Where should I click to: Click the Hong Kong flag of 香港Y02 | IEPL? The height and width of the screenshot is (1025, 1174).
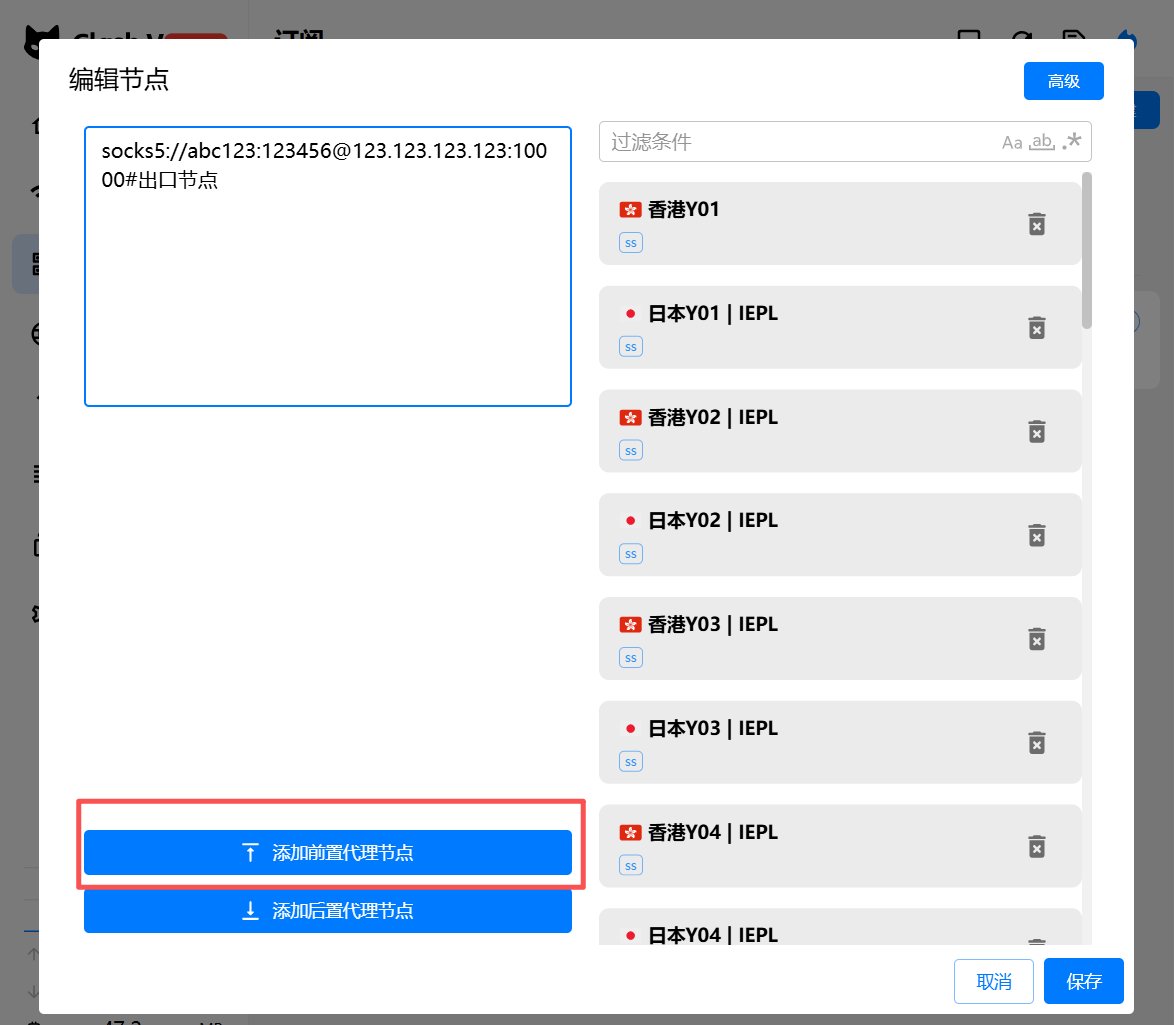click(630, 417)
